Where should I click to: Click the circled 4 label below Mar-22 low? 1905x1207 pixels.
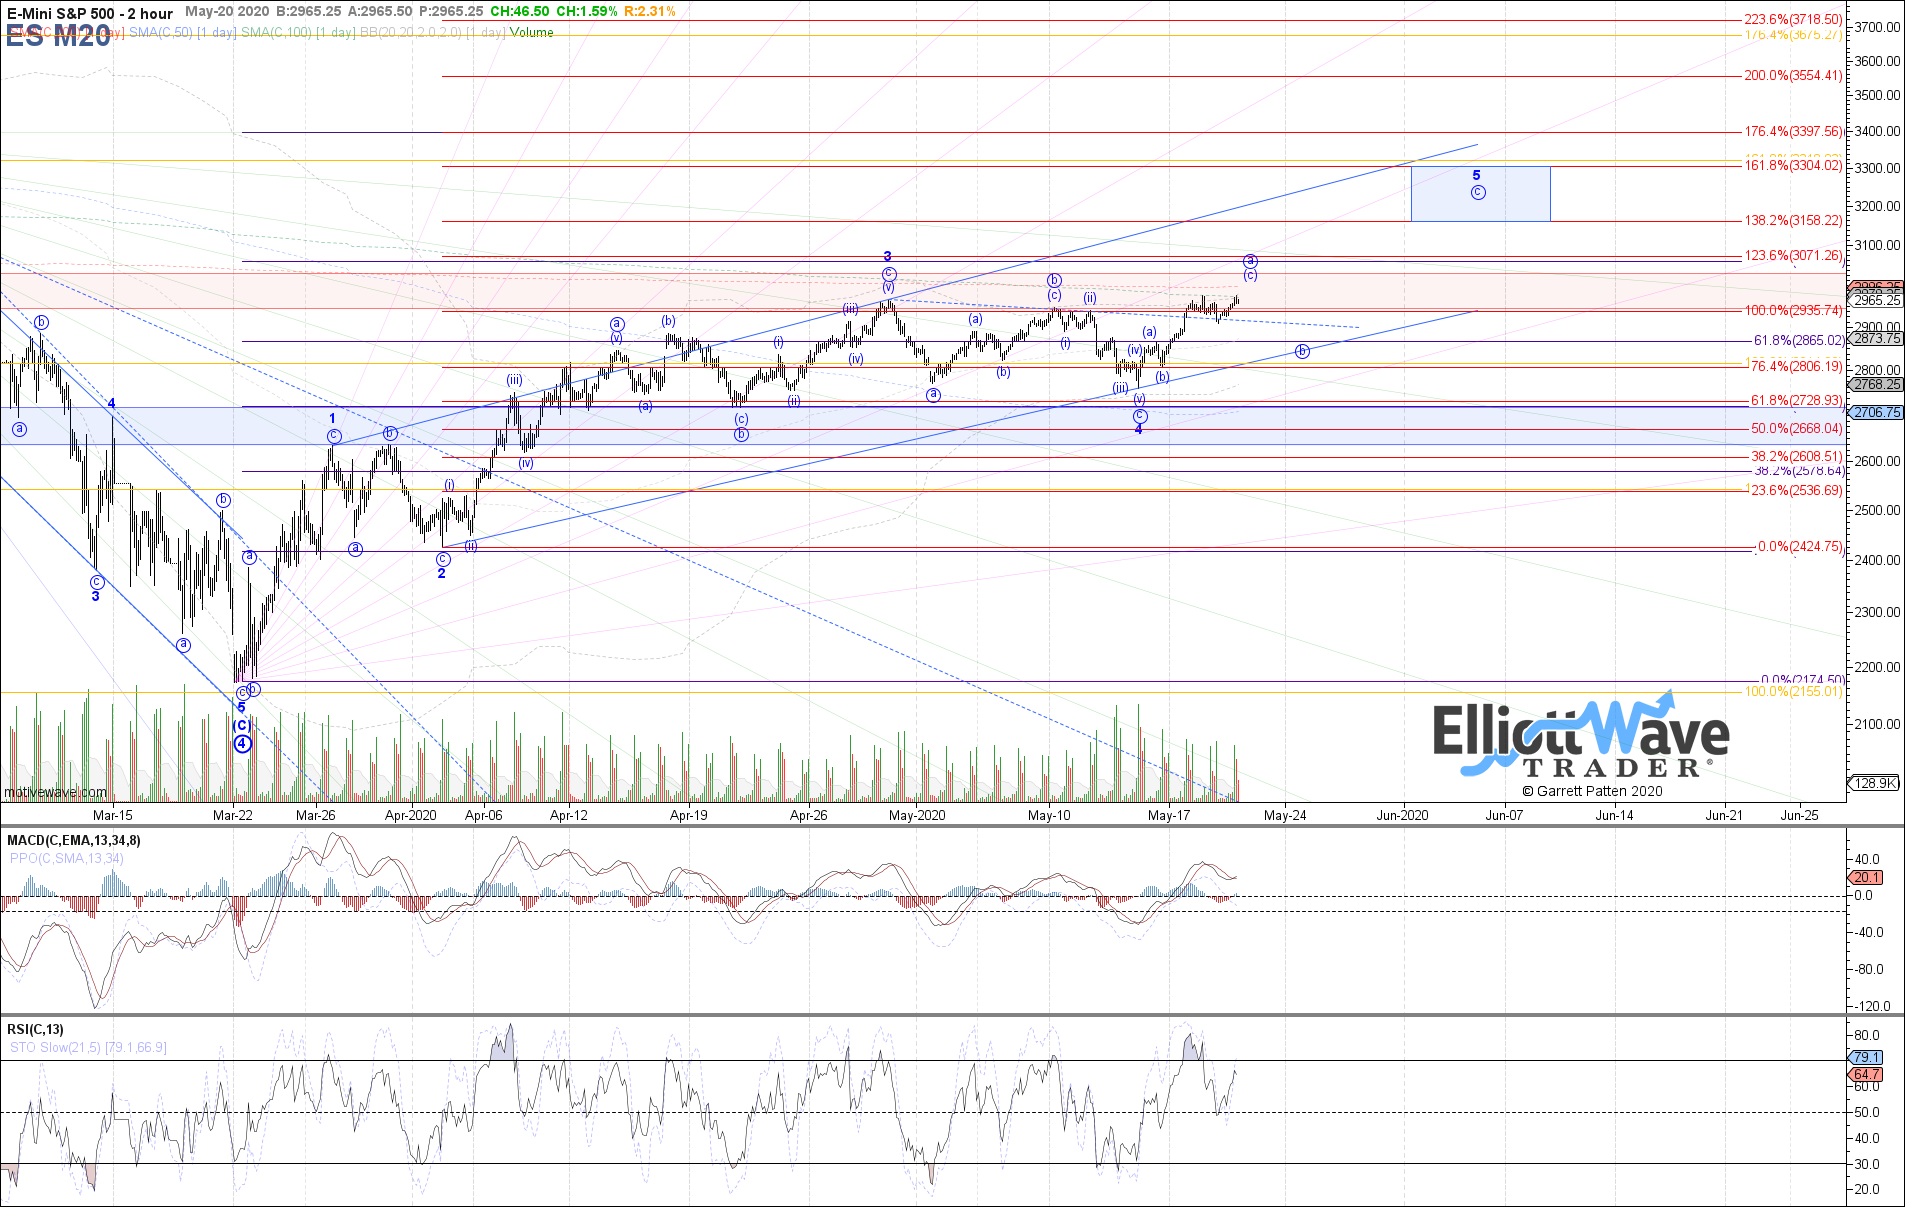(241, 743)
